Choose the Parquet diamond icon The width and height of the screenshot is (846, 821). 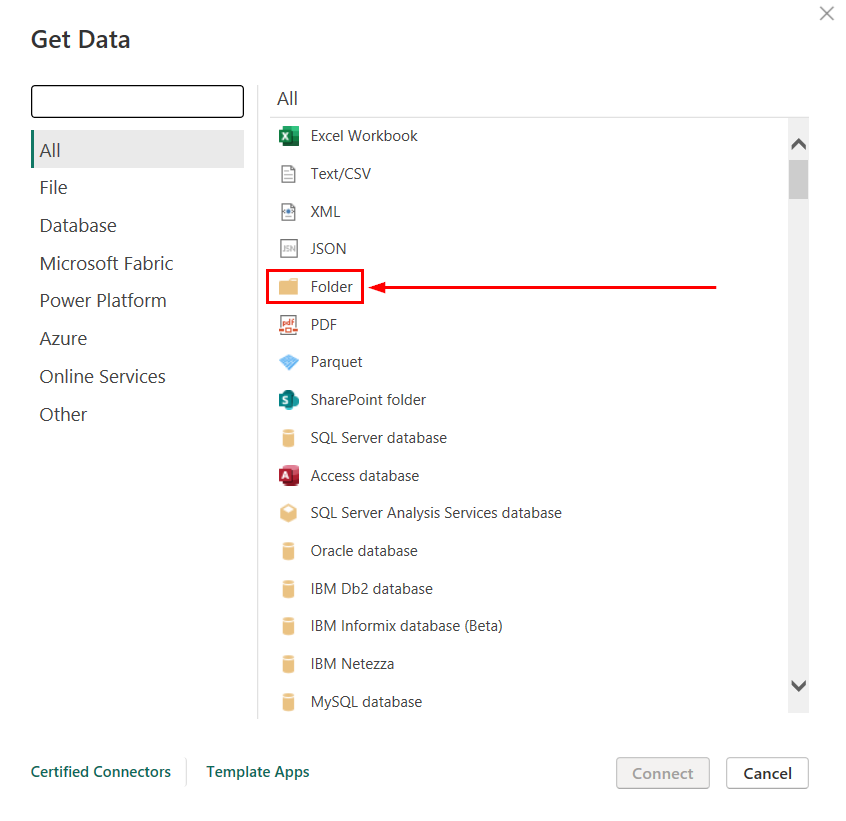pyautogui.click(x=289, y=362)
